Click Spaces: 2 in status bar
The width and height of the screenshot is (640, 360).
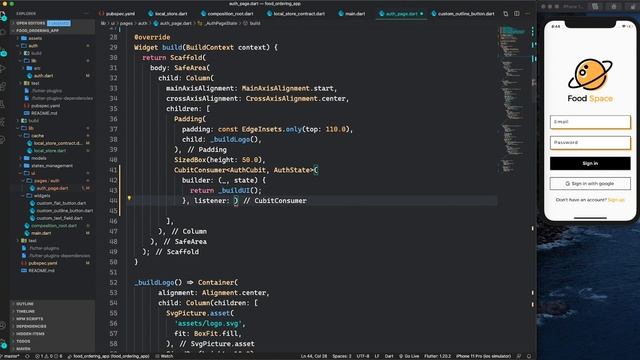coord(342,356)
